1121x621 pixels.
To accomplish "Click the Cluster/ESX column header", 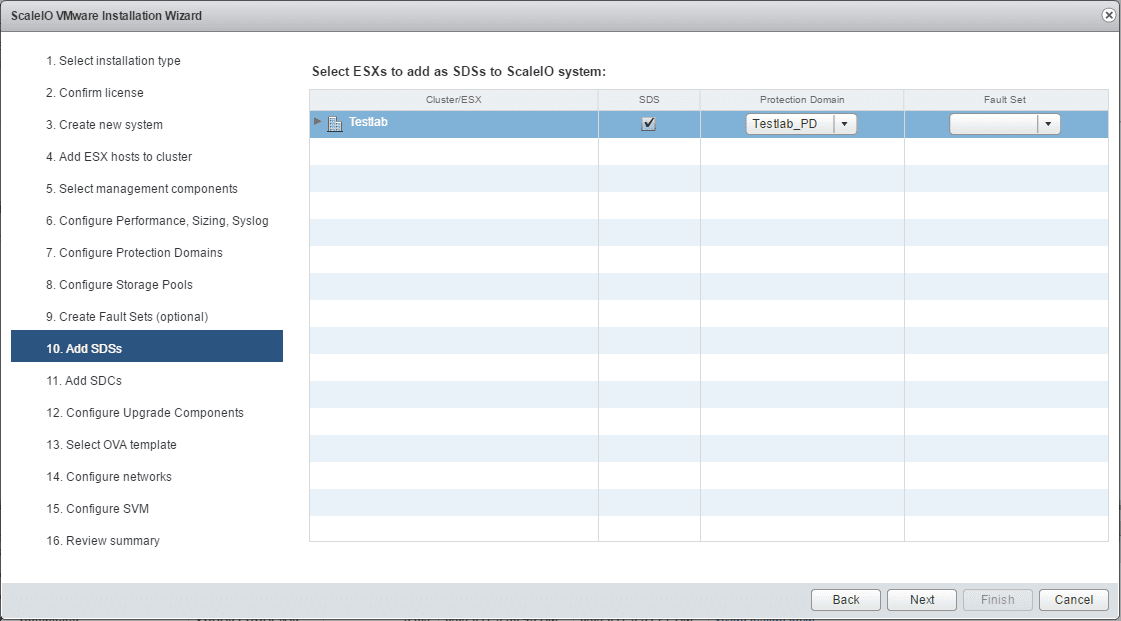I will click(454, 100).
